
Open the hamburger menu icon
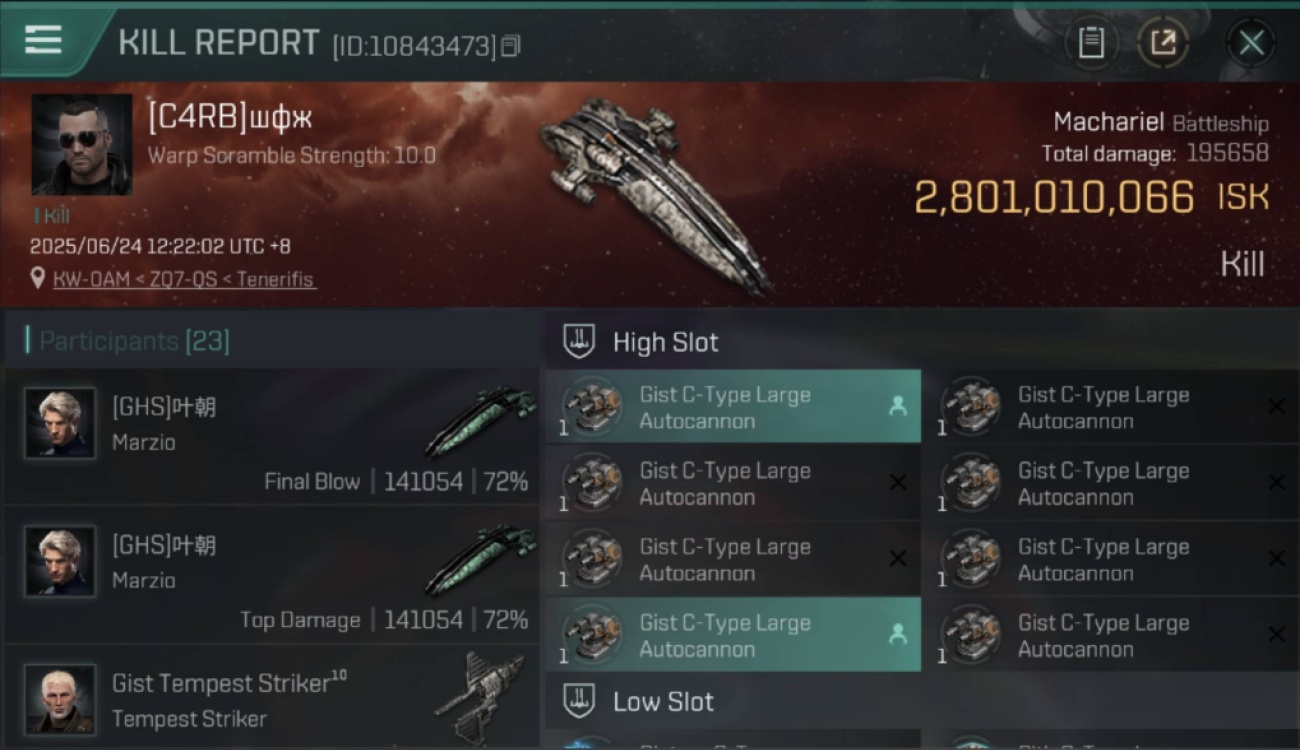[43, 41]
